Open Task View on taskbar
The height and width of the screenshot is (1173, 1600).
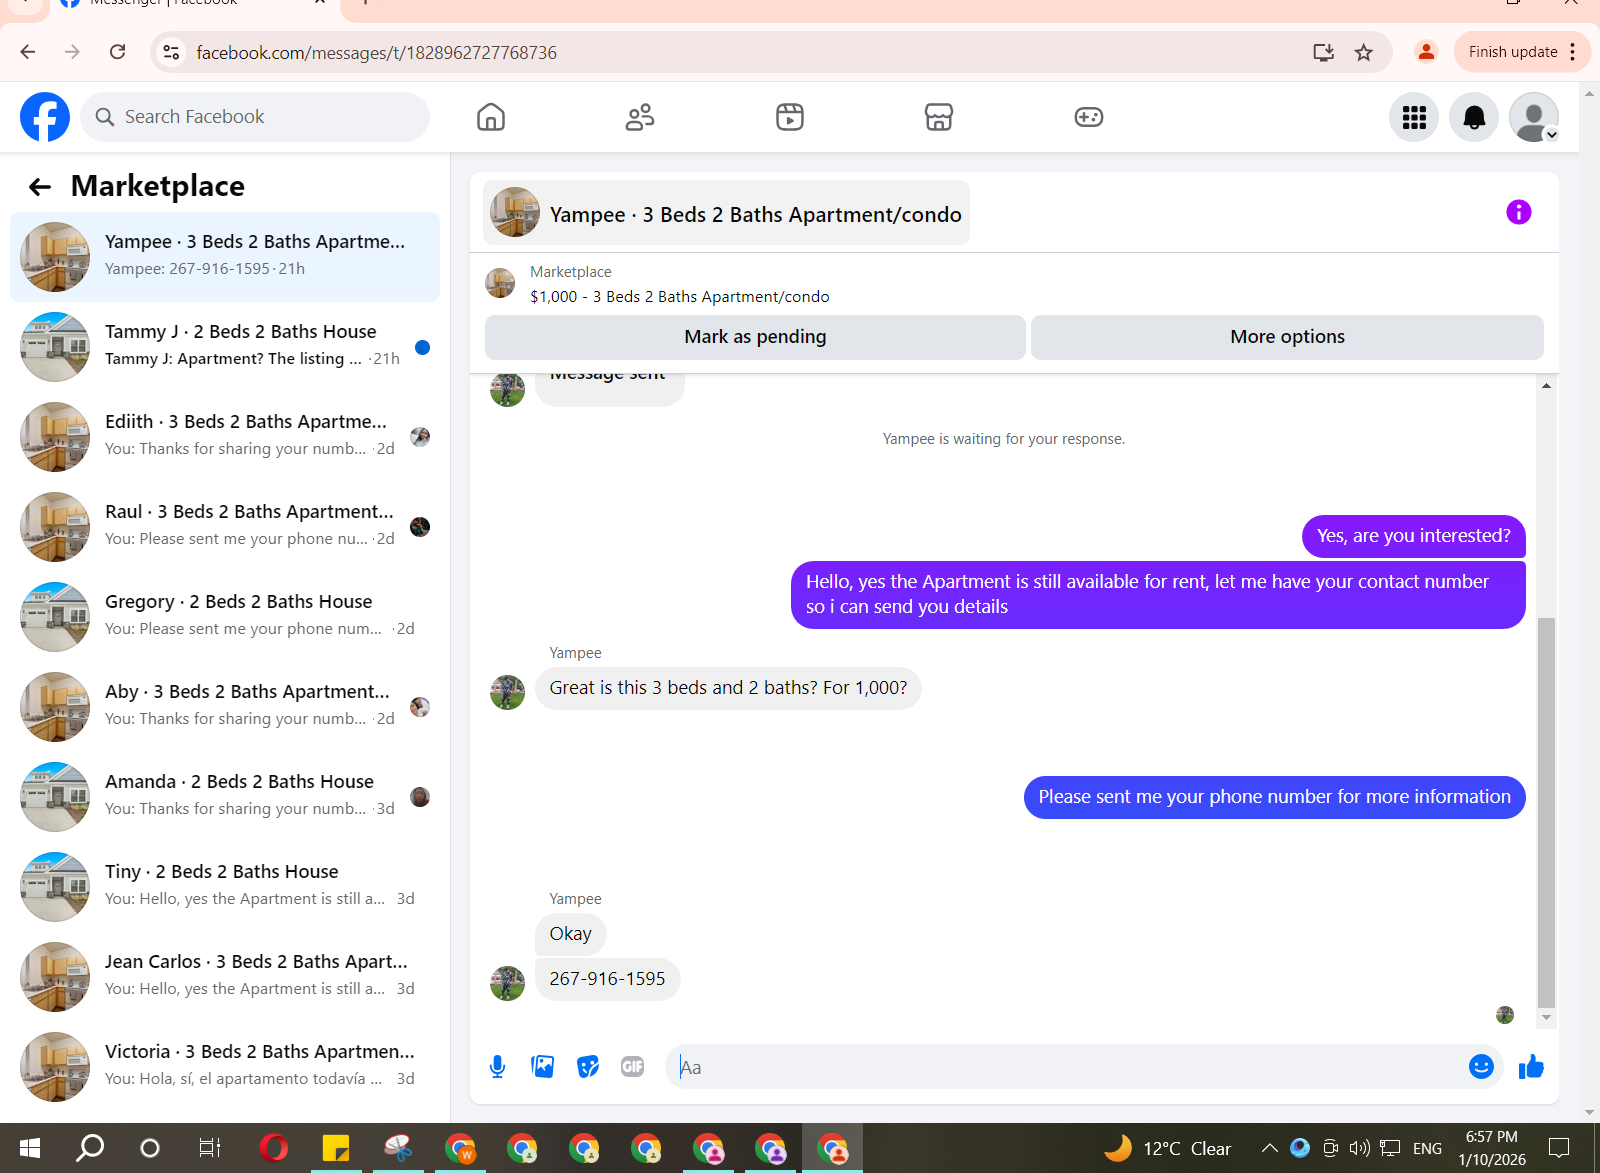tap(209, 1148)
